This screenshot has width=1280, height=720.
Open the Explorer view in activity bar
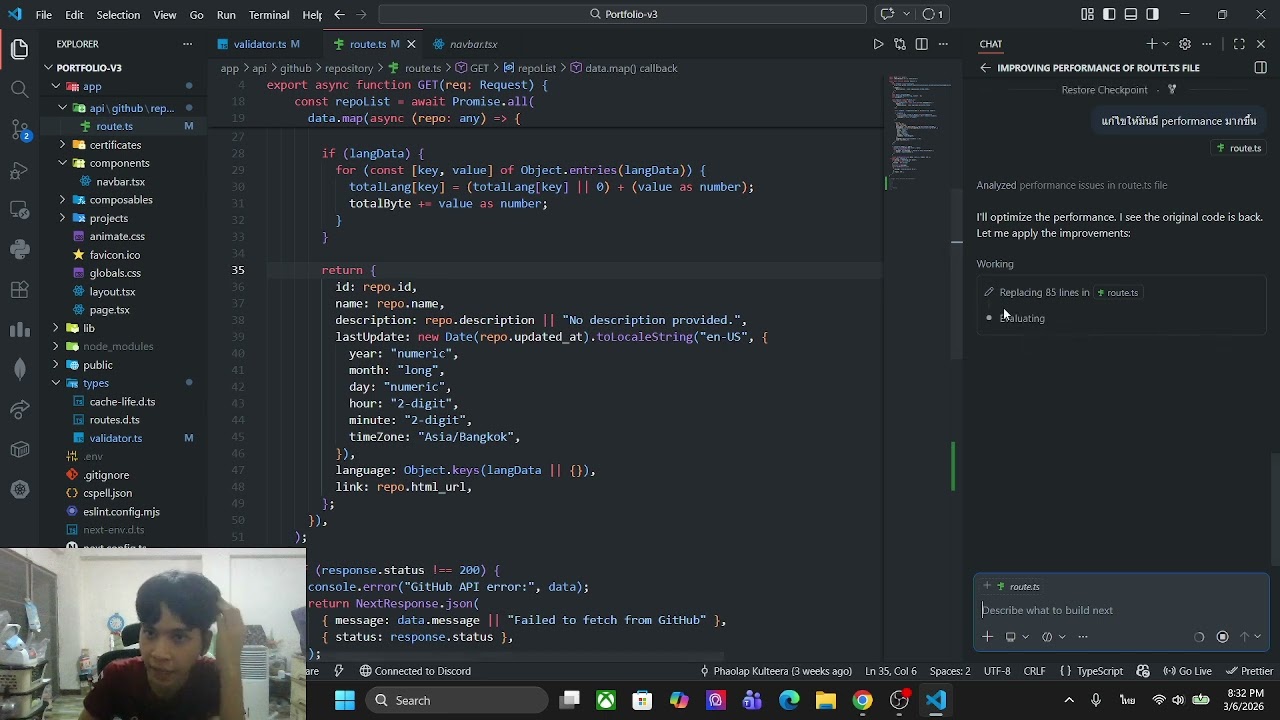coord(20,48)
